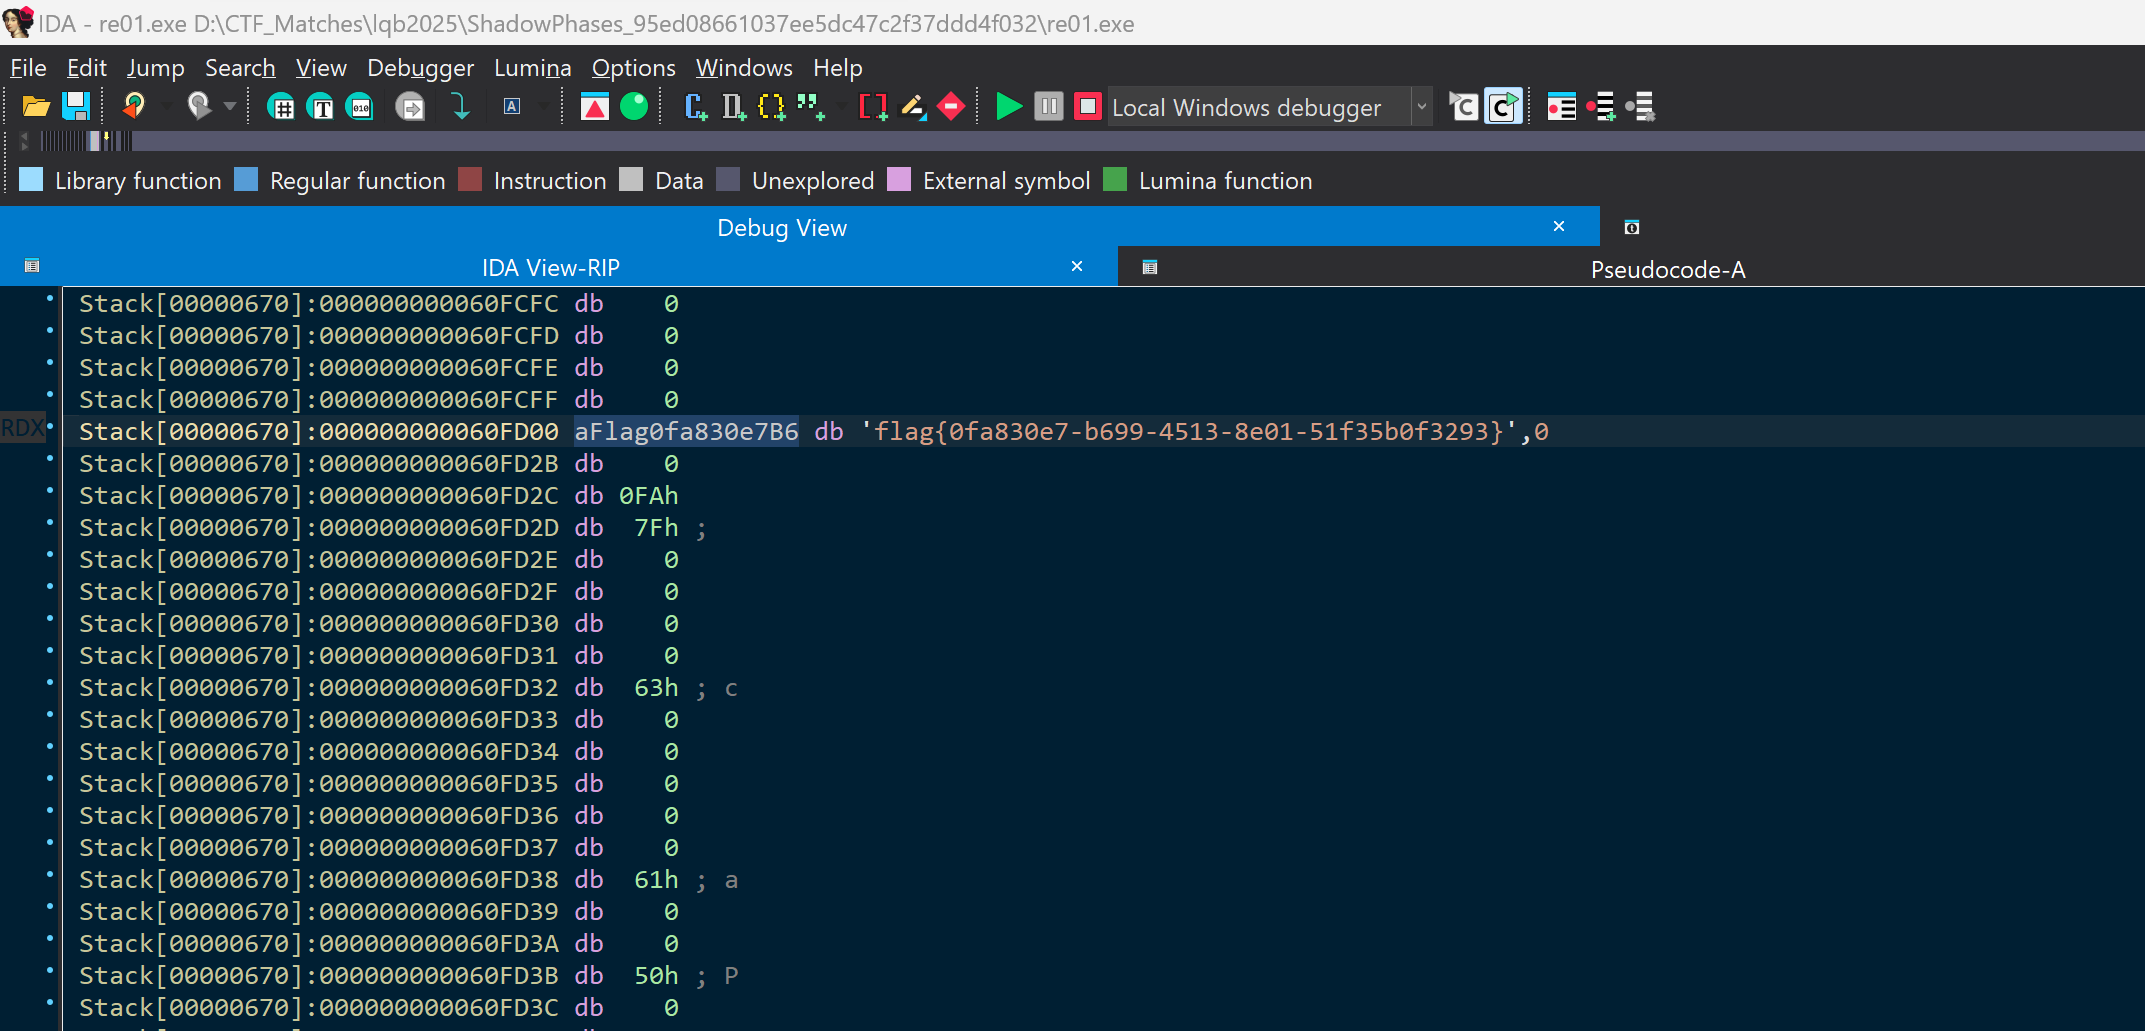The width and height of the screenshot is (2145, 1031).
Task: Open the File menu
Action: click(x=28, y=68)
